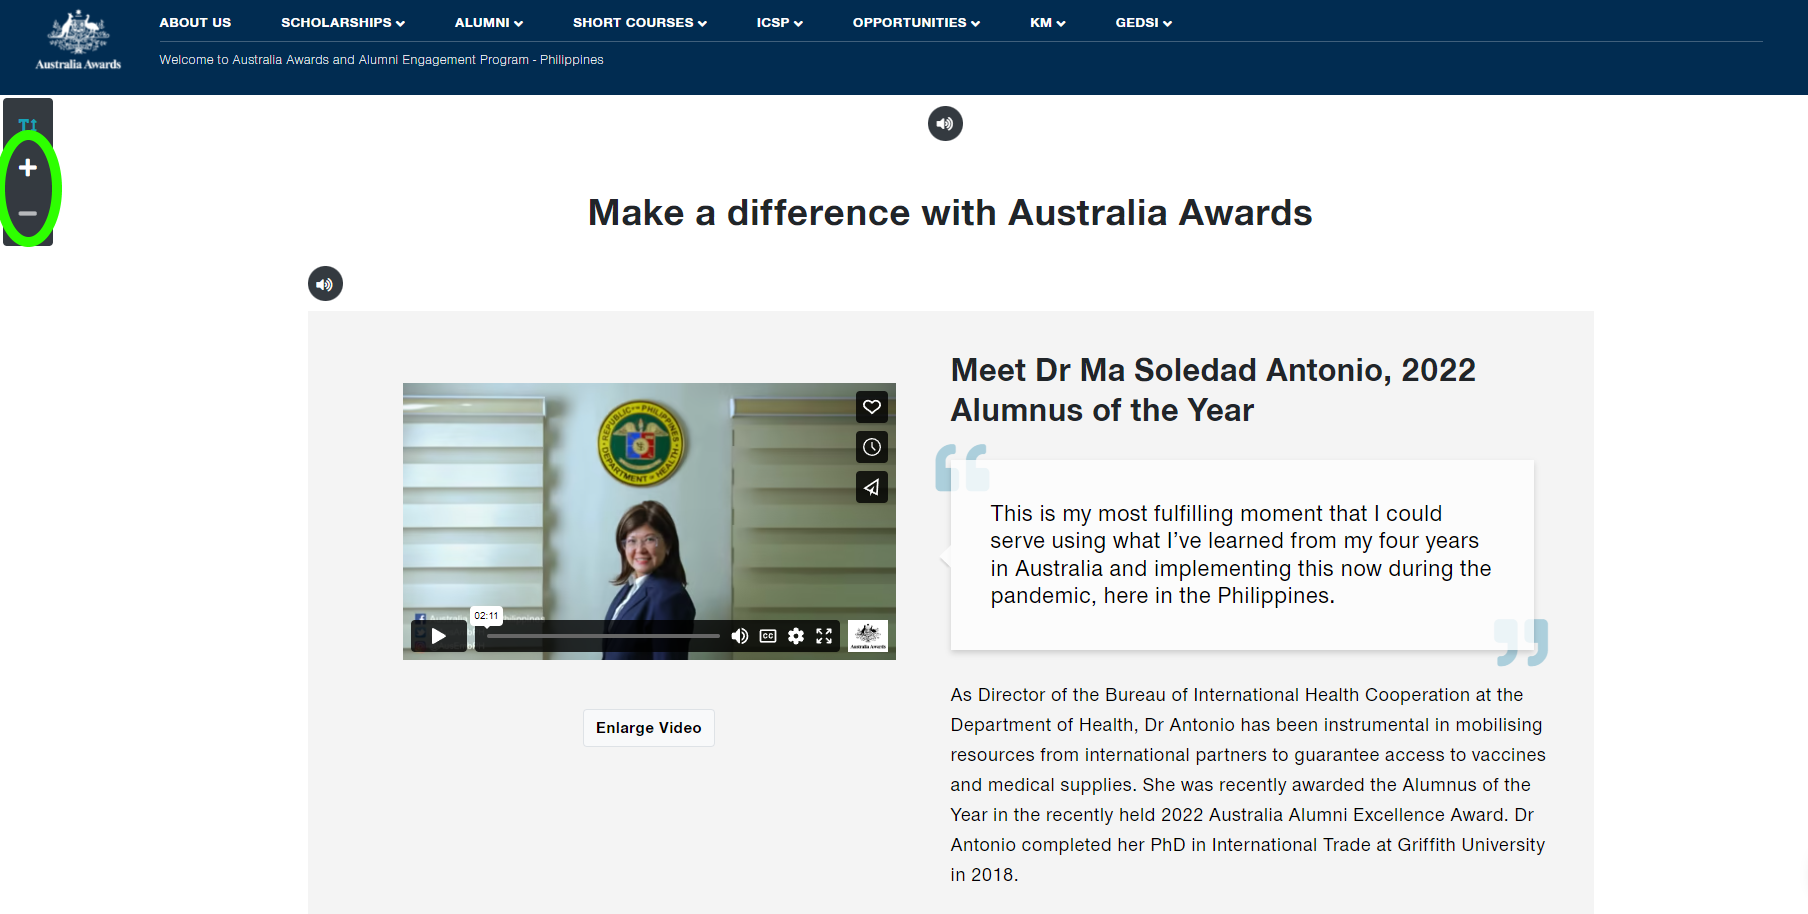The height and width of the screenshot is (914, 1808).
Task: Click the text size icon in accessibility panel
Action: (28, 124)
